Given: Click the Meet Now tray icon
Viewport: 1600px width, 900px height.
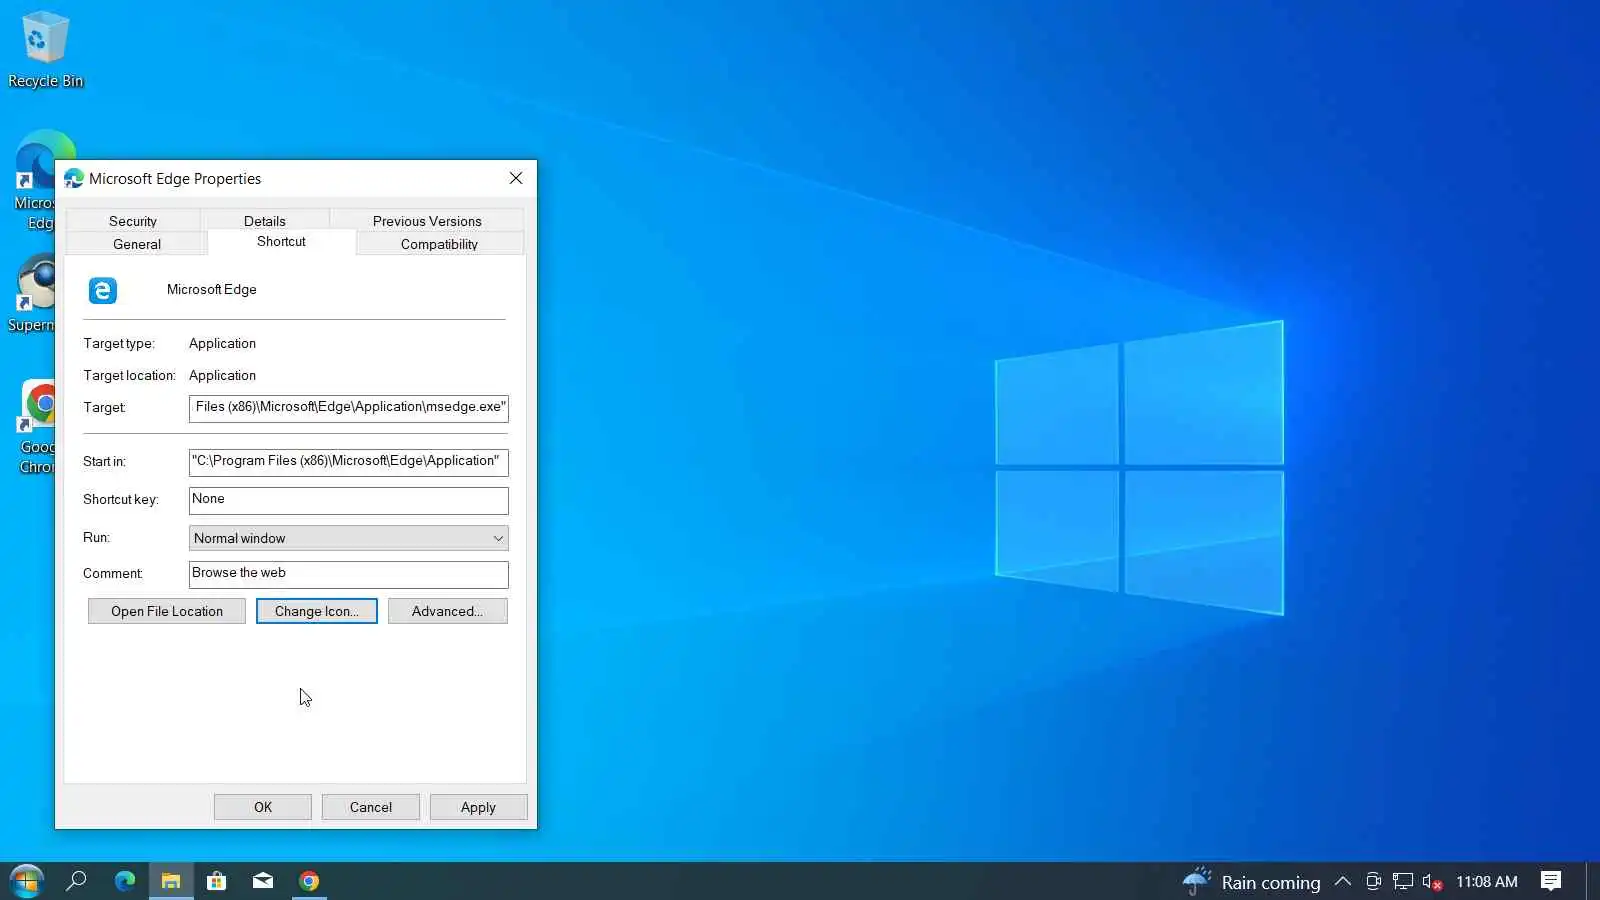Looking at the screenshot, I should pos(1373,882).
